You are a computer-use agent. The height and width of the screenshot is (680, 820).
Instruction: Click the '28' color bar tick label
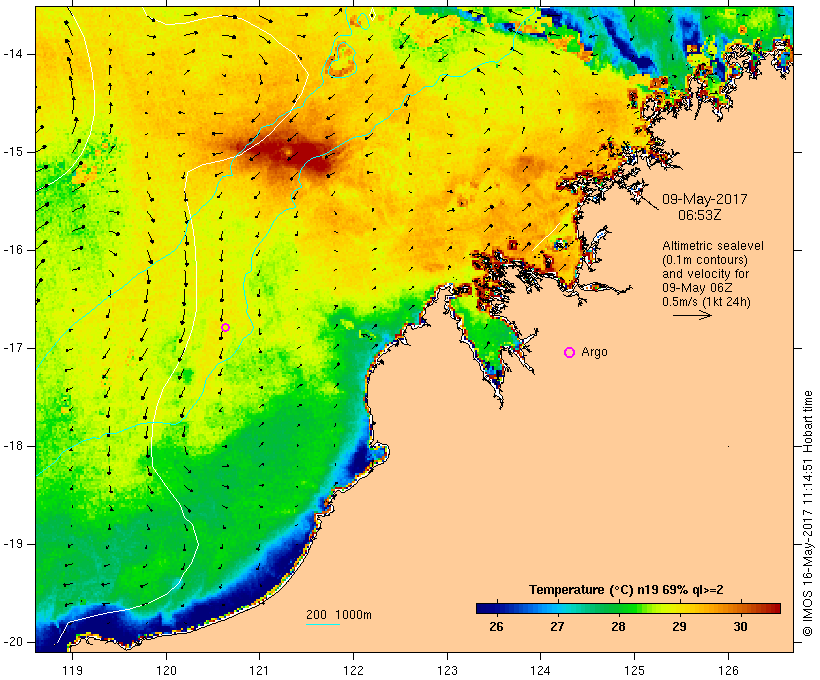click(618, 627)
